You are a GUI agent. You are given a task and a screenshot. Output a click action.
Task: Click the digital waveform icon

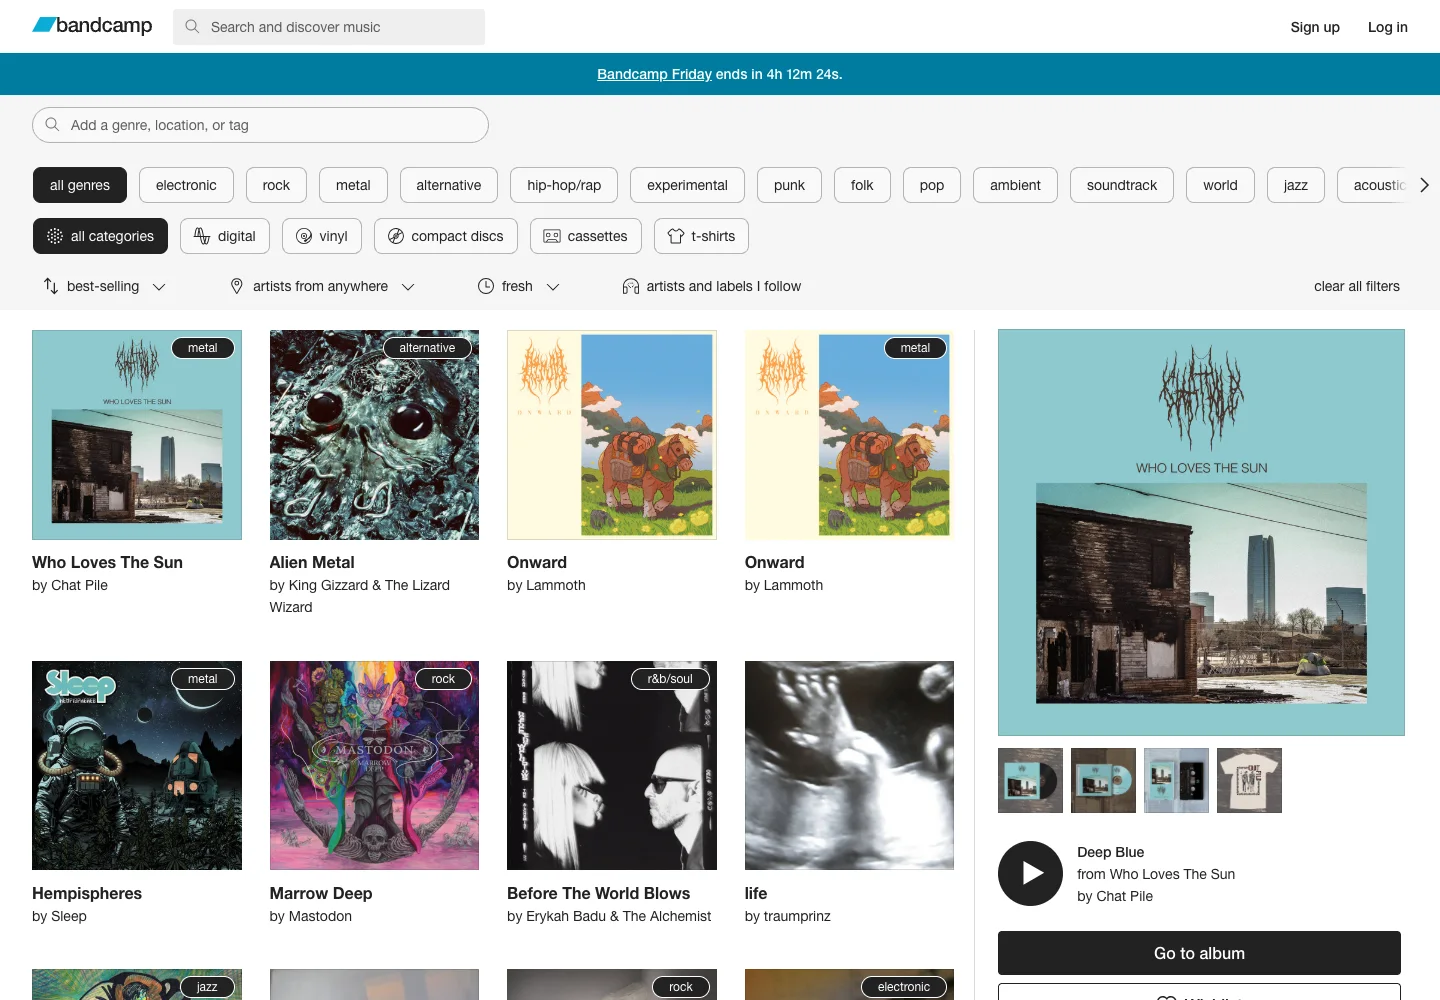click(202, 236)
